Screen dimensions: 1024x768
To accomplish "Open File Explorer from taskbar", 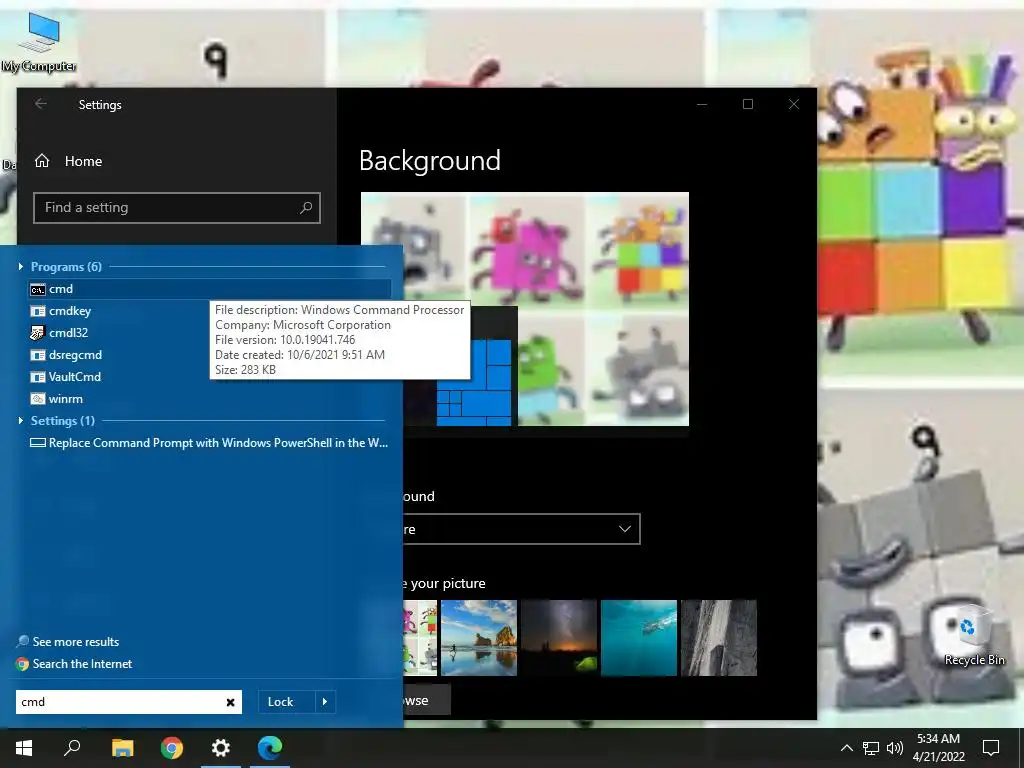I will (x=122, y=748).
